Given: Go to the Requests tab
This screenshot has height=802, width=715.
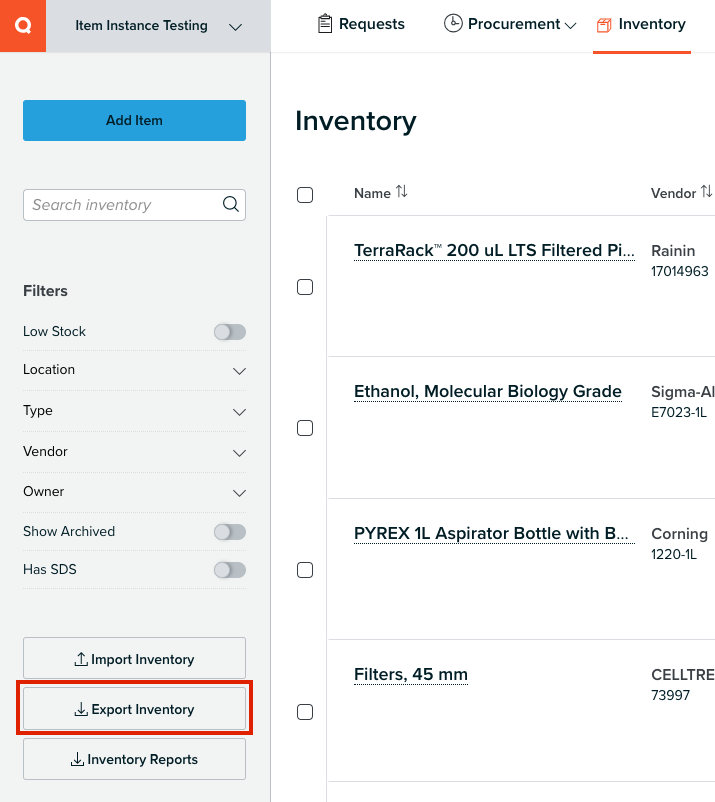Looking at the screenshot, I should [361, 24].
